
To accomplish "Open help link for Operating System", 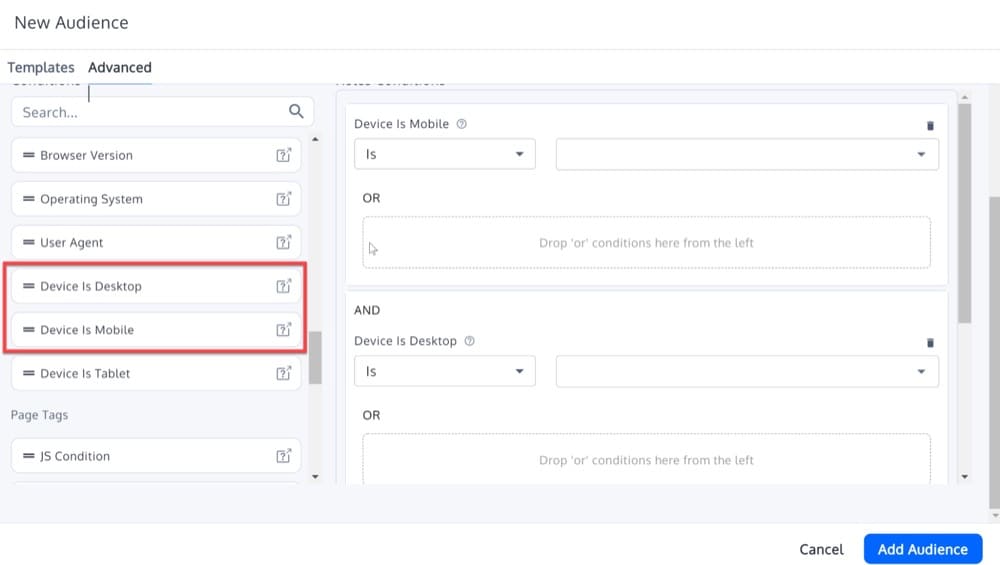I will pyautogui.click(x=283, y=199).
